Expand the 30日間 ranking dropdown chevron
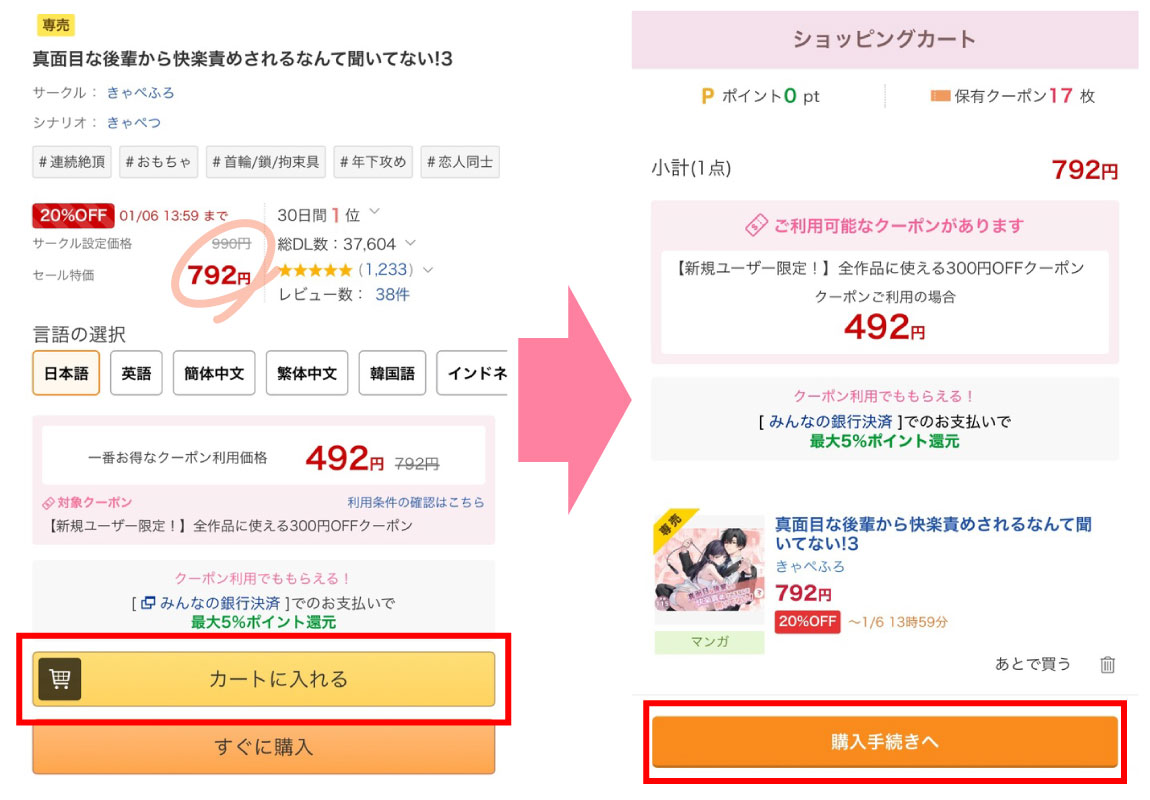The width and height of the screenshot is (1150, 800). tap(374, 212)
